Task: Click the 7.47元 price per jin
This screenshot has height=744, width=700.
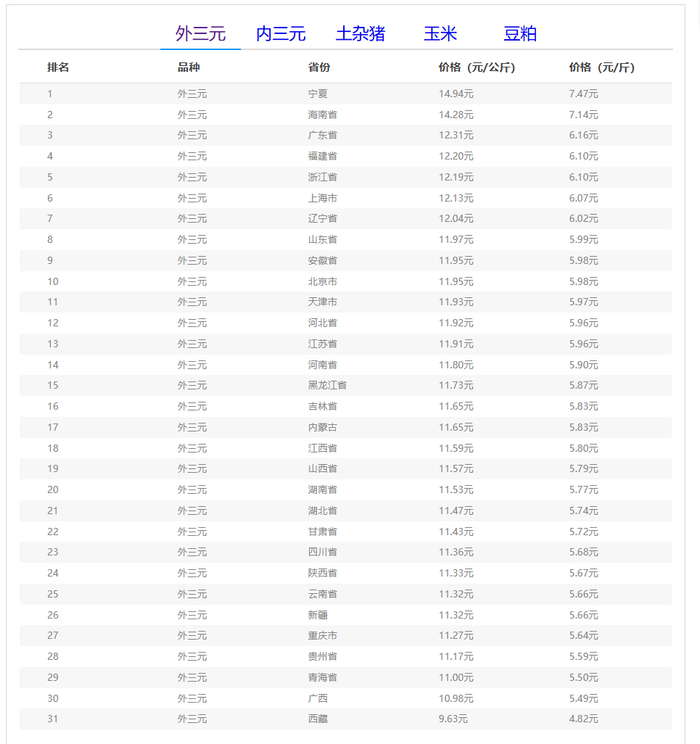Action: (x=583, y=94)
